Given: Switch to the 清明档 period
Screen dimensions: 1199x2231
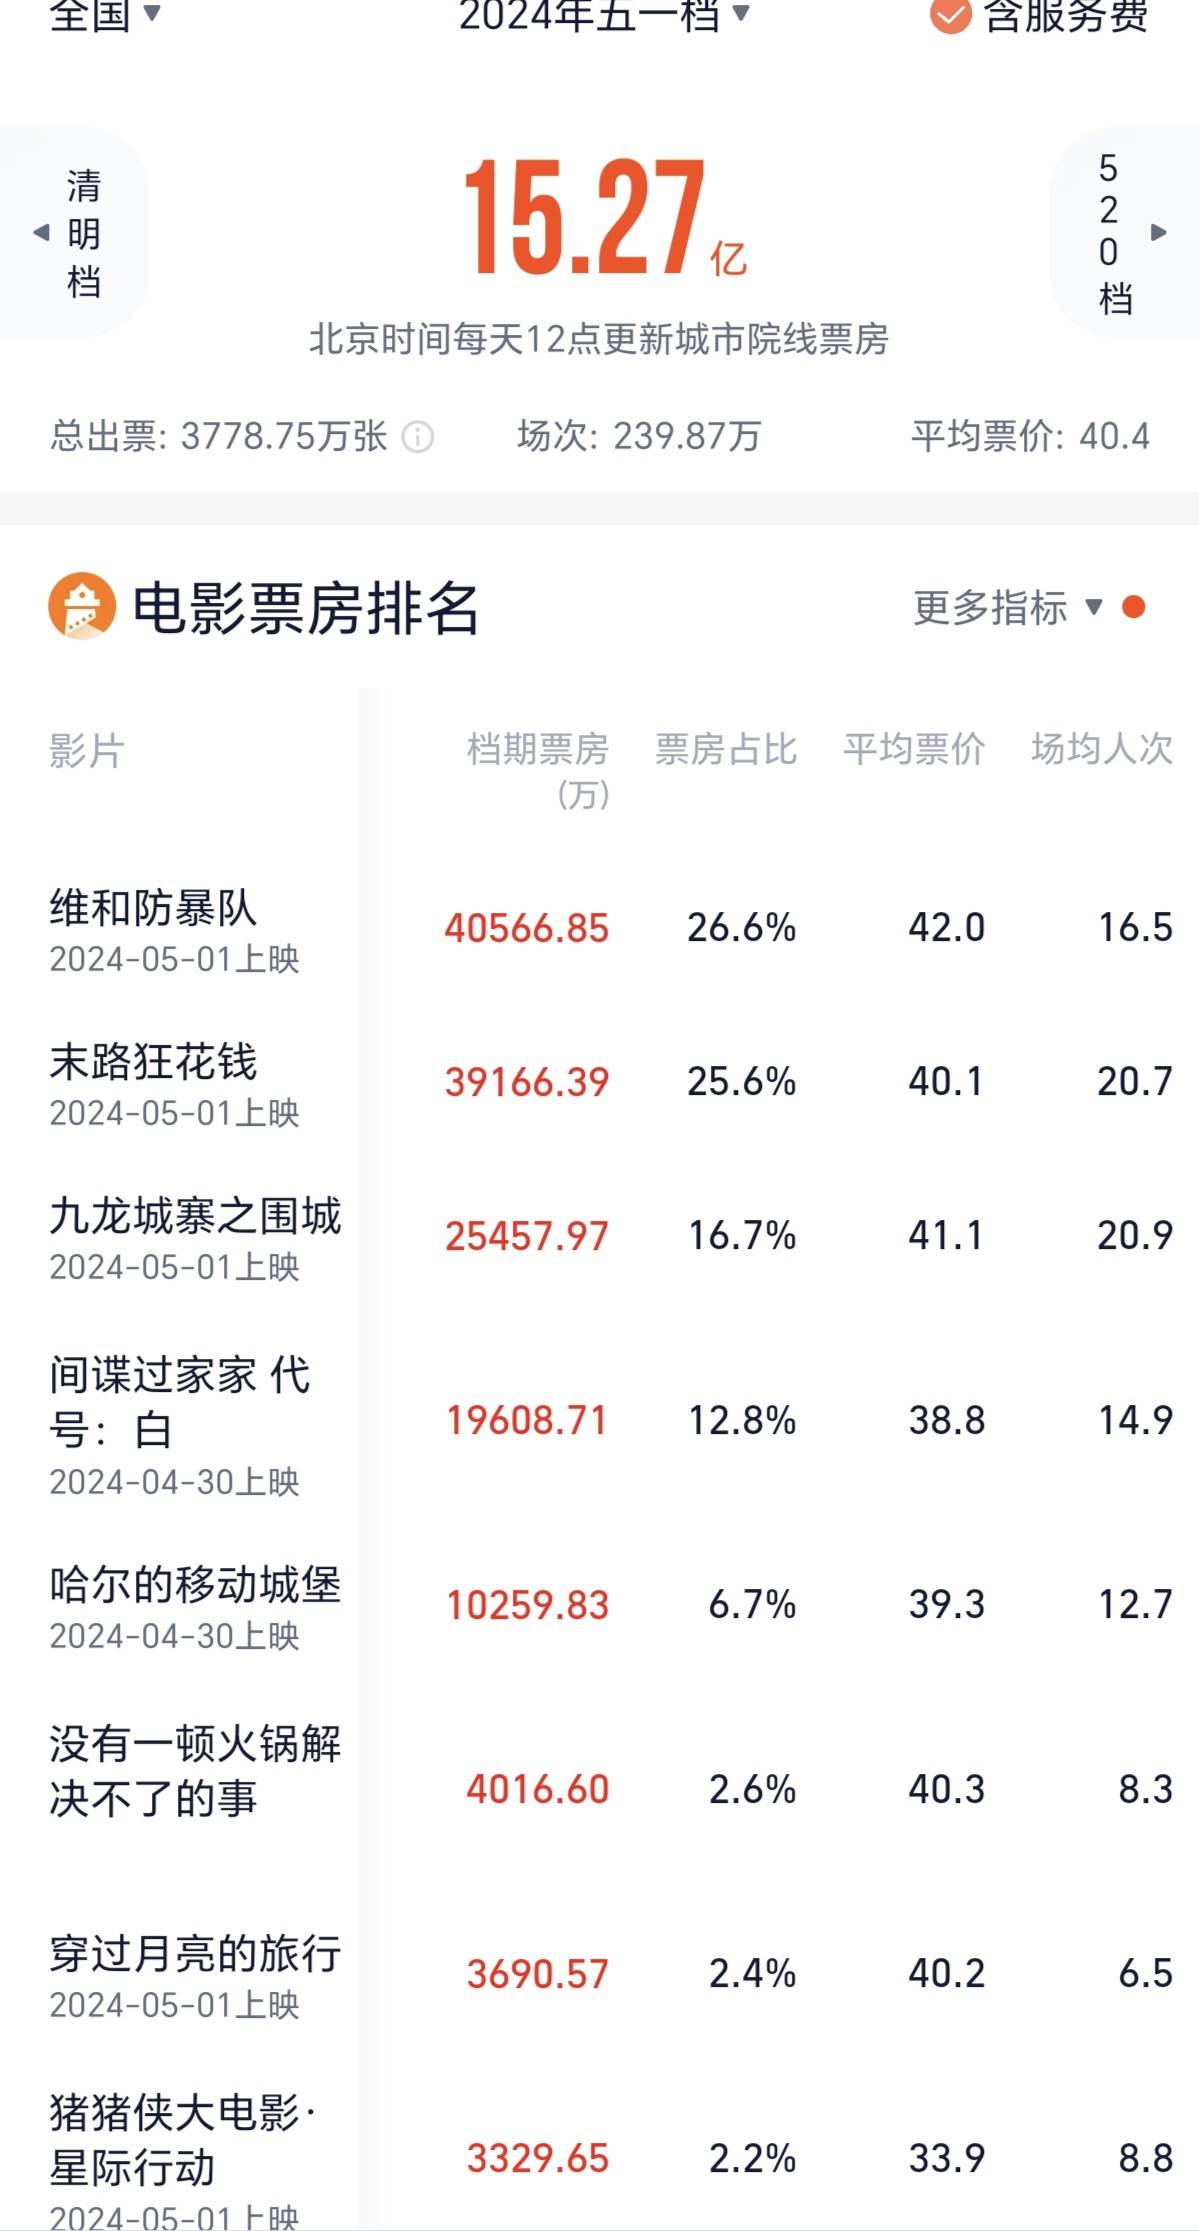Looking at the screenshot, I should [x=84, y=233].
